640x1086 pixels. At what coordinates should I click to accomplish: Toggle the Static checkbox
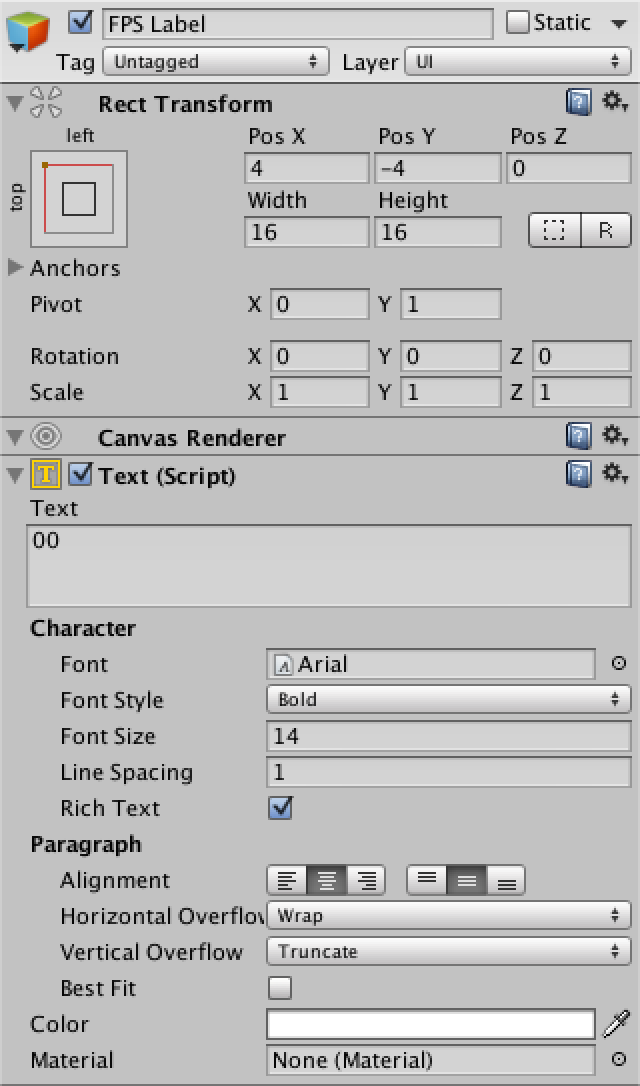point(517,22)
